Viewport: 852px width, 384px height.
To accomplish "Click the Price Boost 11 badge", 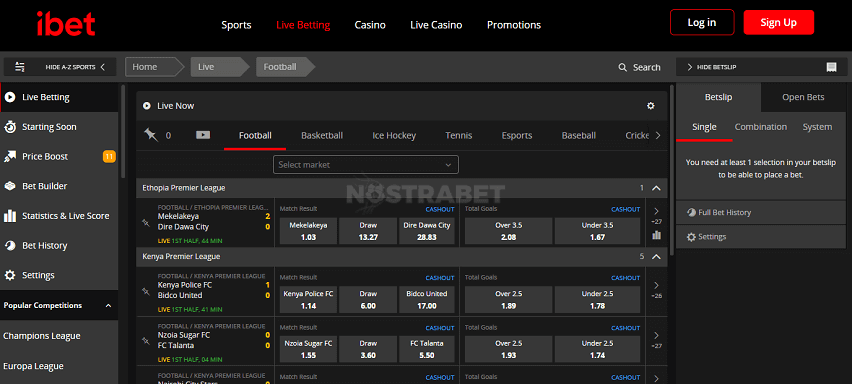I will [109, 157].
